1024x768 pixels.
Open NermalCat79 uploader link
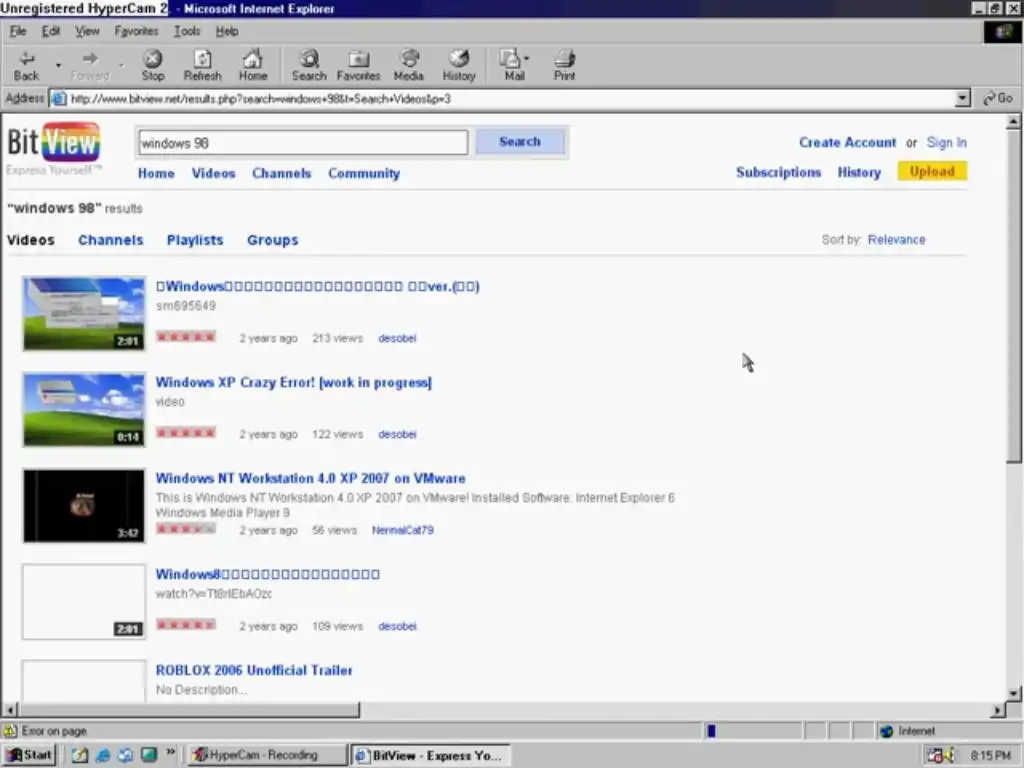click(x=402, y=530)
